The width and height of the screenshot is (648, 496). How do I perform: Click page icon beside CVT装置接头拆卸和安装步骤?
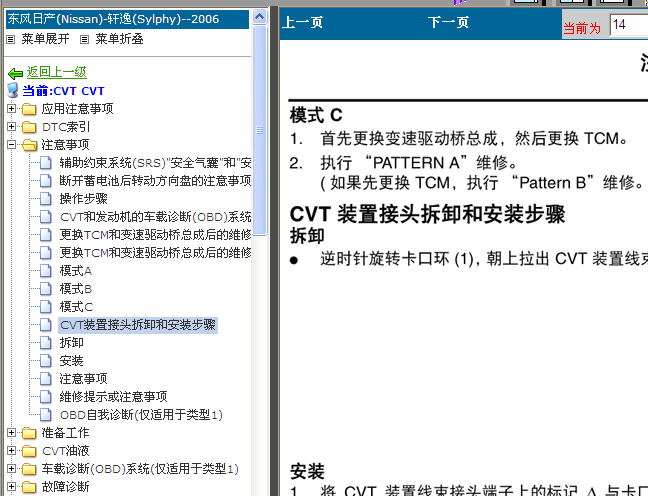click(x=46, y=325)
